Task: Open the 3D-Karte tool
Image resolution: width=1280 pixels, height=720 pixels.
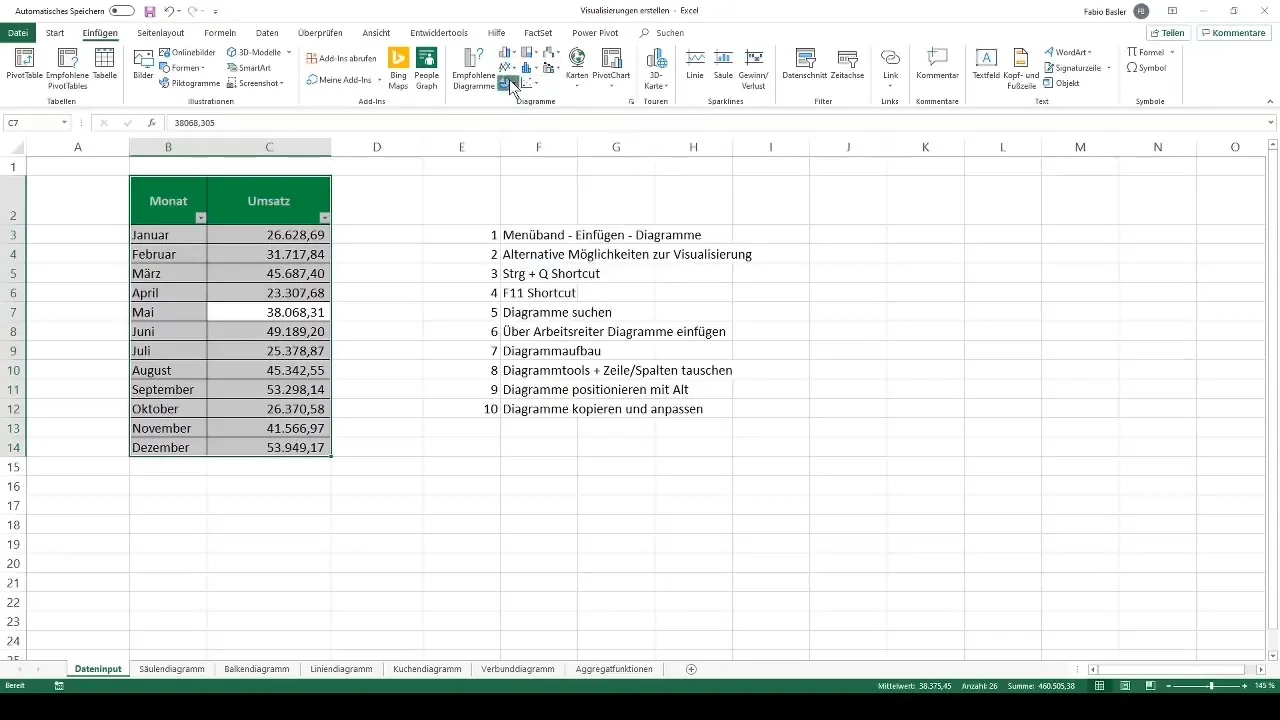Action: 656,68
